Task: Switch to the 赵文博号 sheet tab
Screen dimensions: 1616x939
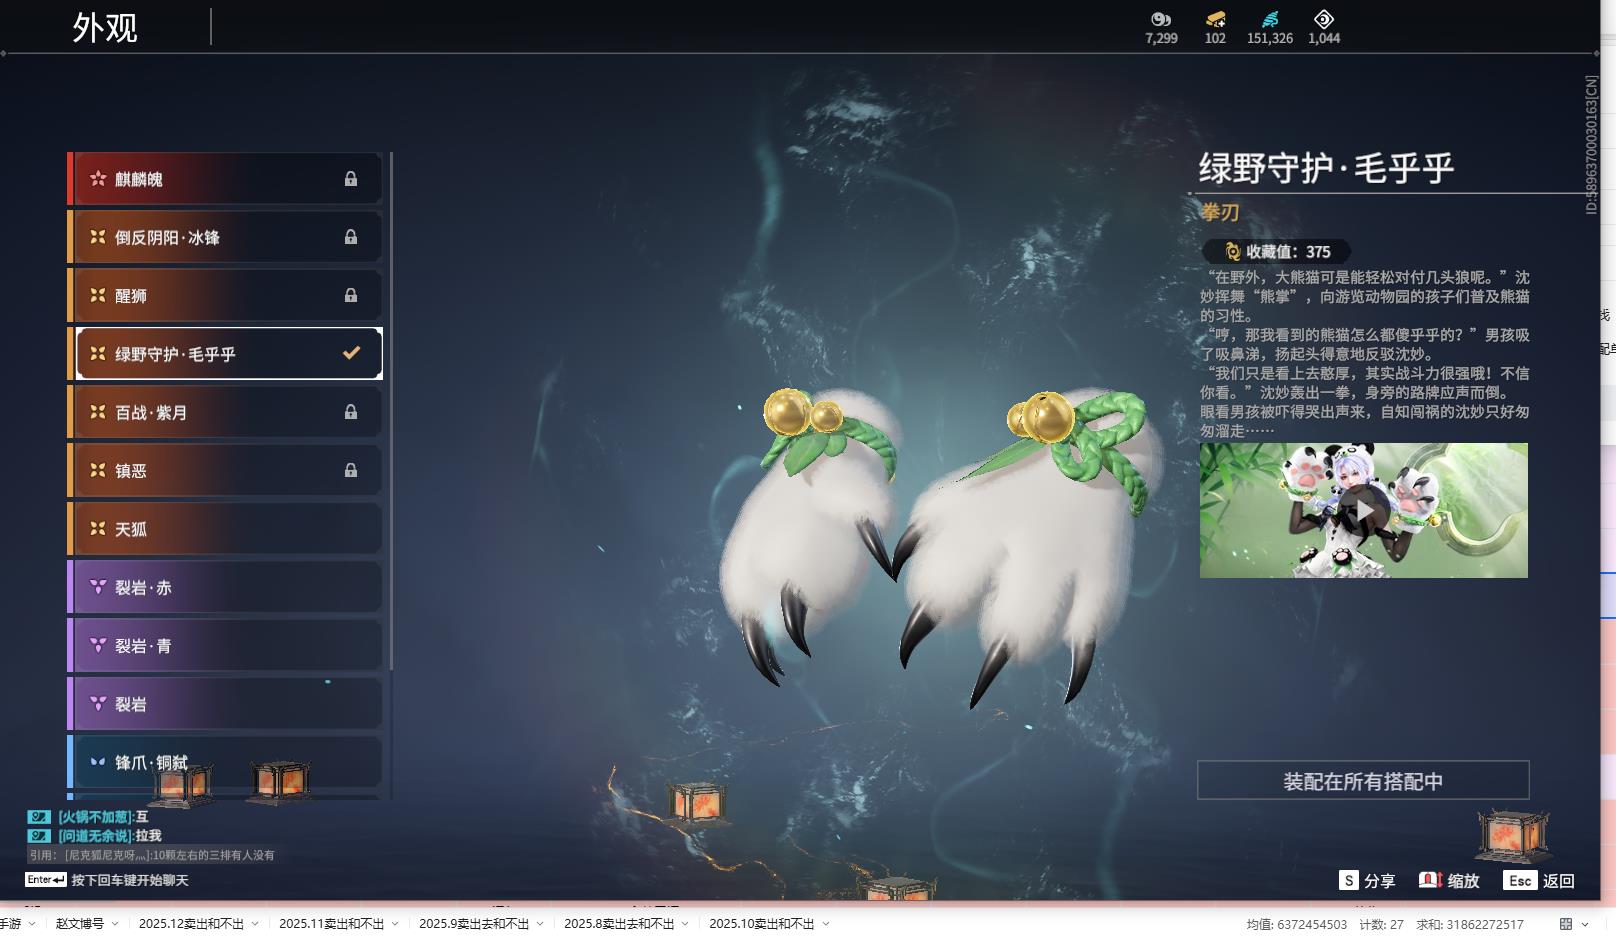Action: (79, 924)
